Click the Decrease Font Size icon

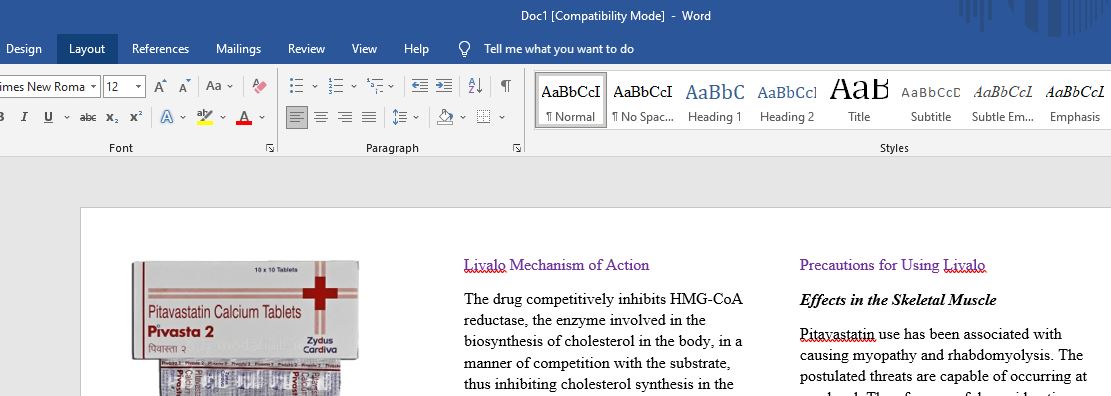184,86
